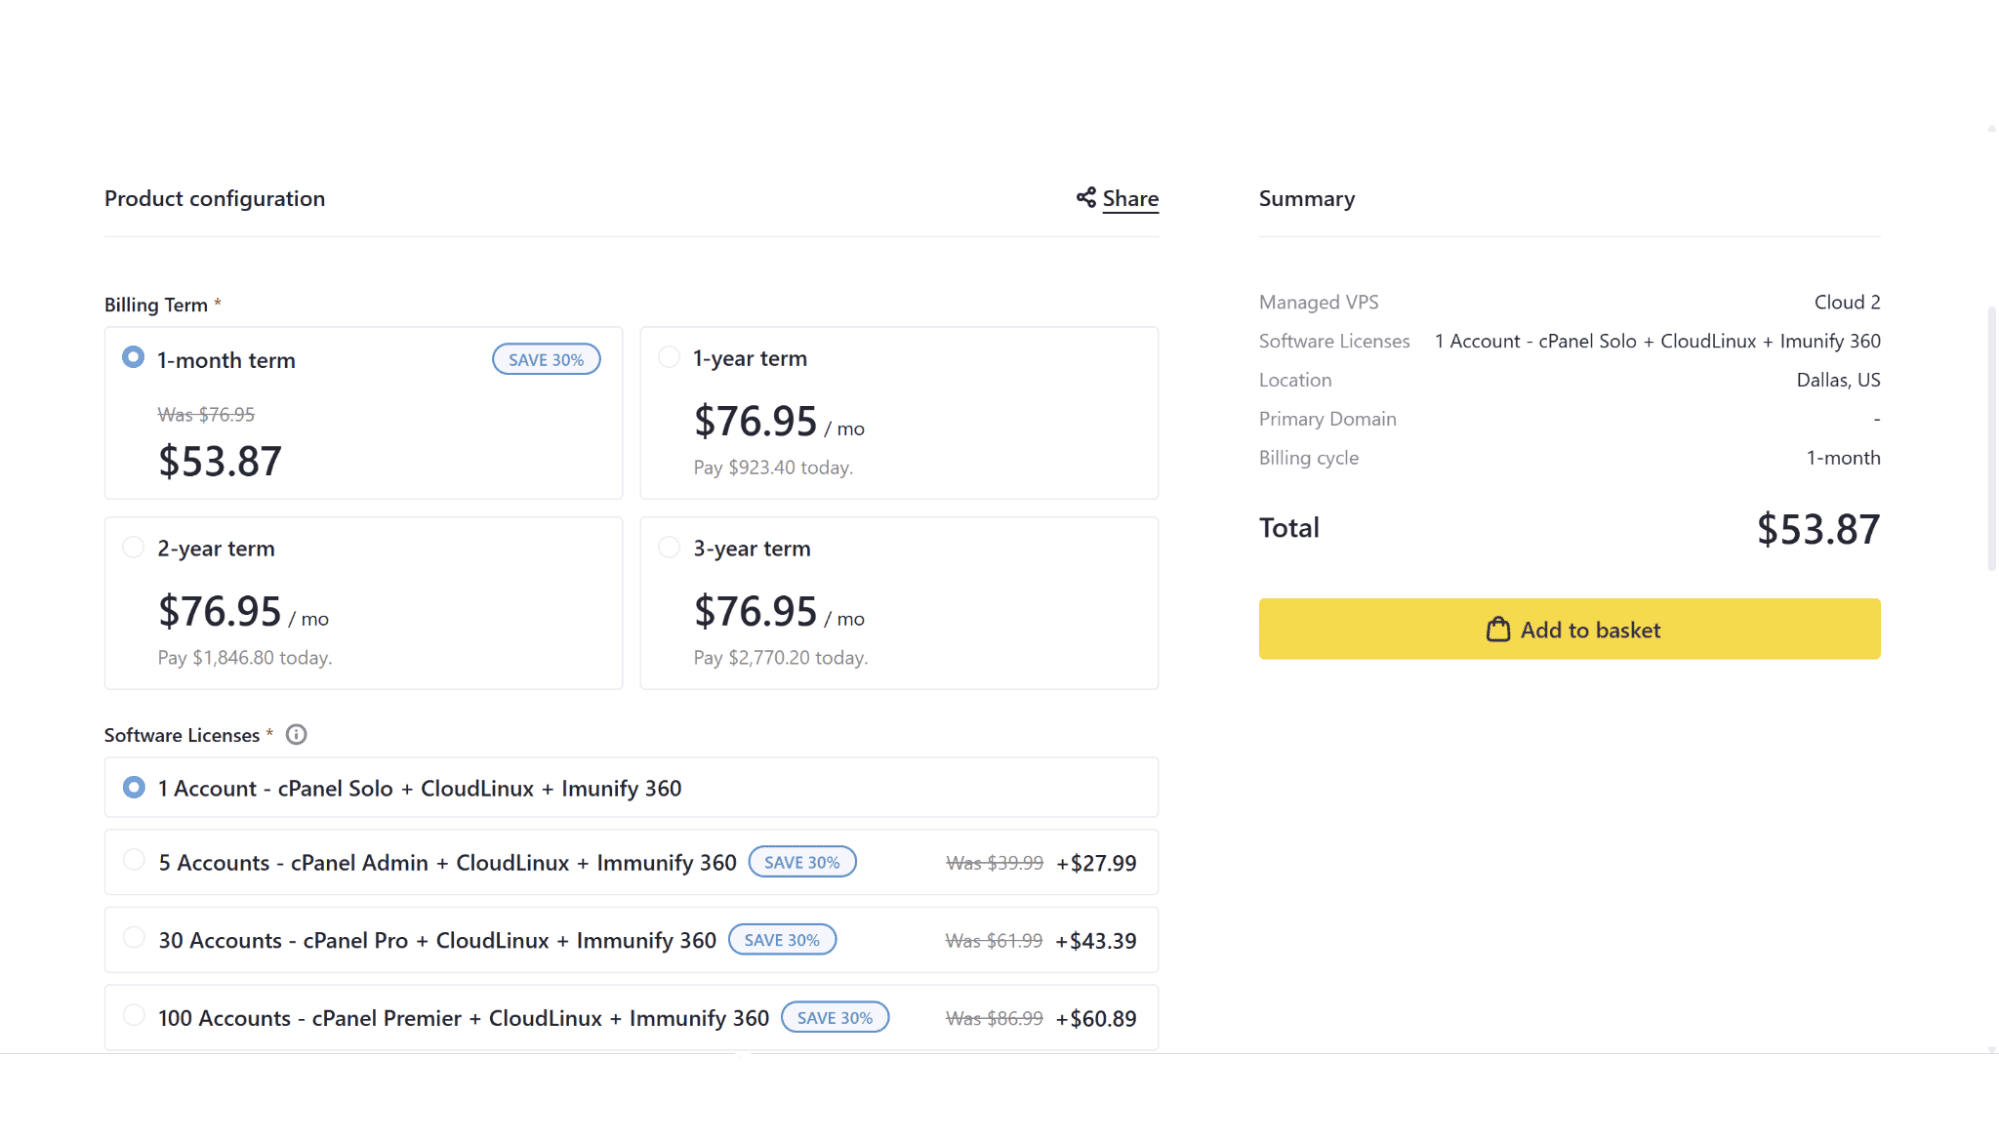Click SAVE 30% badge on 100 Accounts row
Screen dimensions: 1999x1125
[835, 1017]
